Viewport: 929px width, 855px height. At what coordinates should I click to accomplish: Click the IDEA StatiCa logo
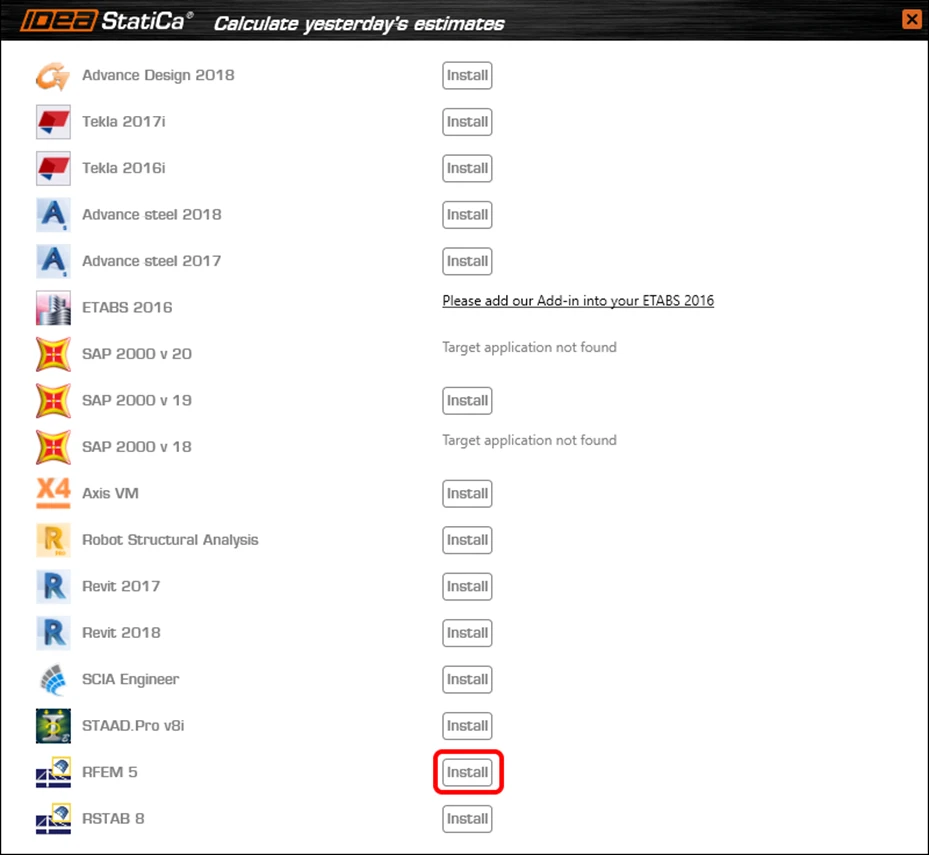click(107, 21)
